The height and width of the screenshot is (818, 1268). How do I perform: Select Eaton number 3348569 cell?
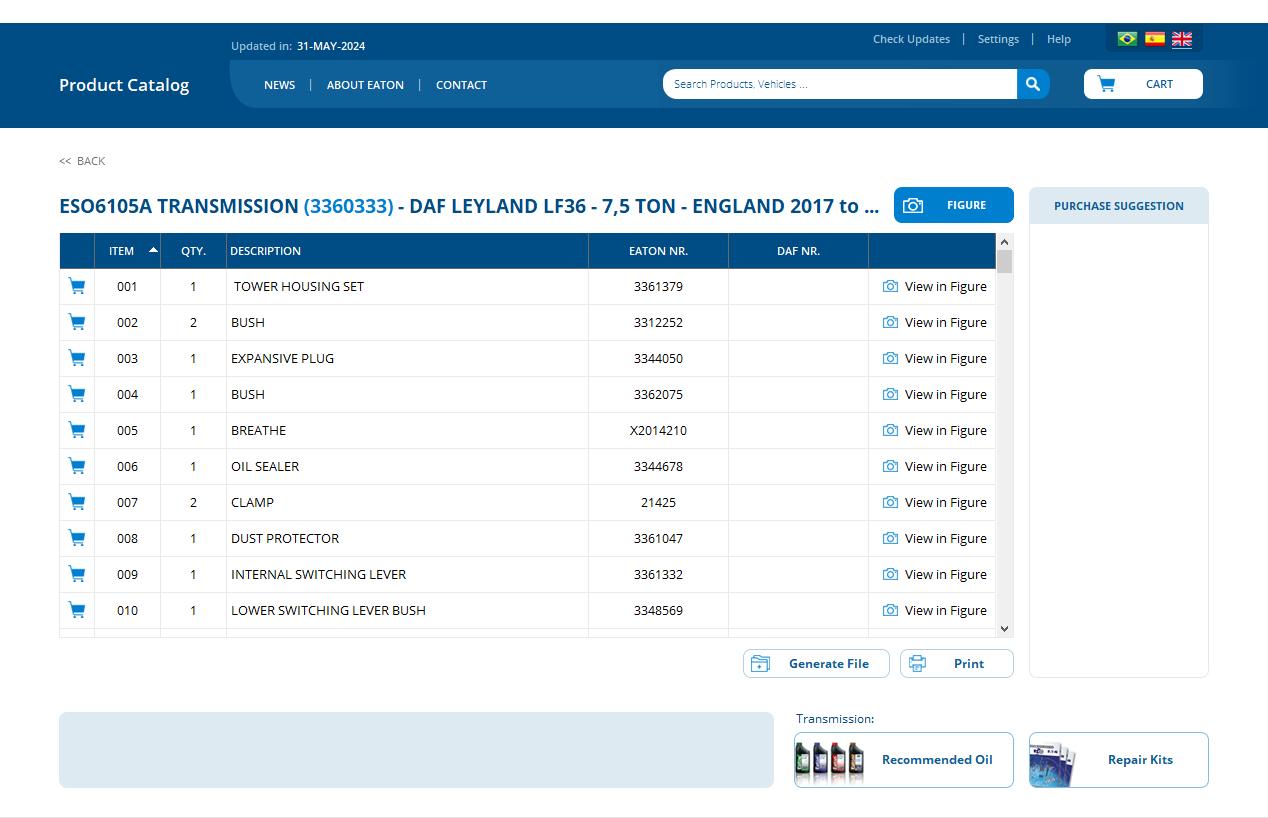658,610
